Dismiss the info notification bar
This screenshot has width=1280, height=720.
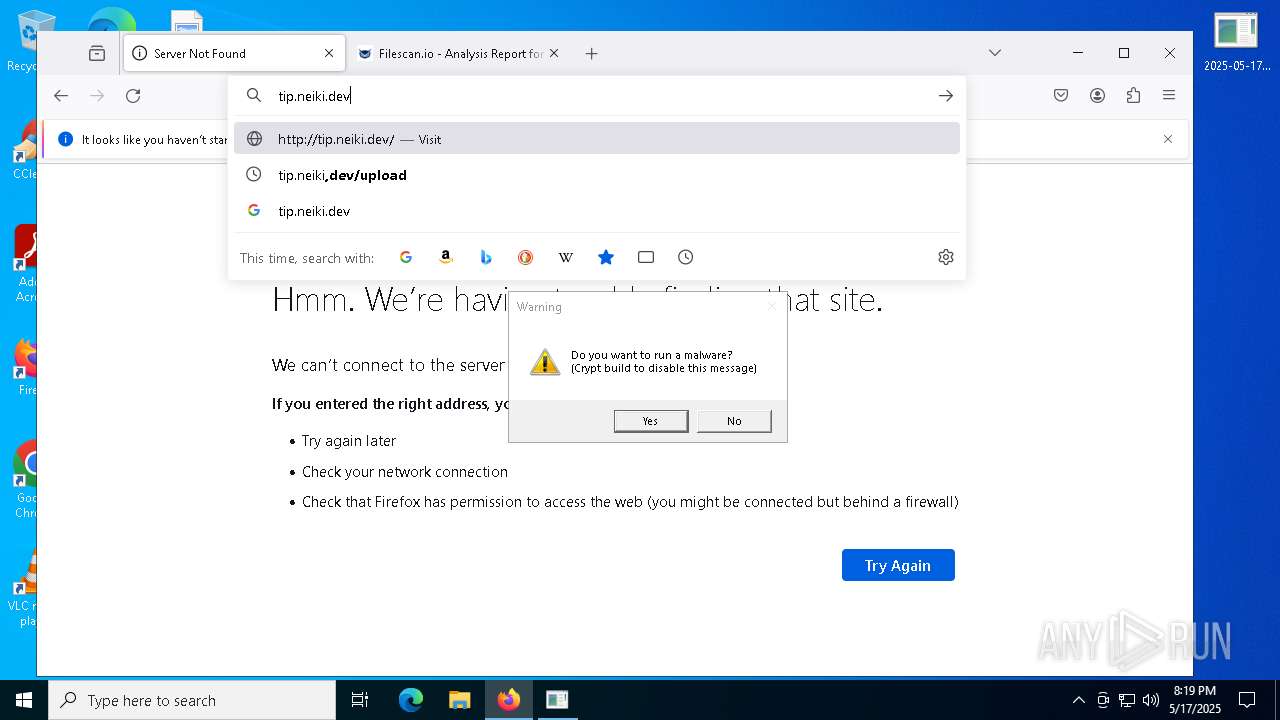(x=1168, y=139)
